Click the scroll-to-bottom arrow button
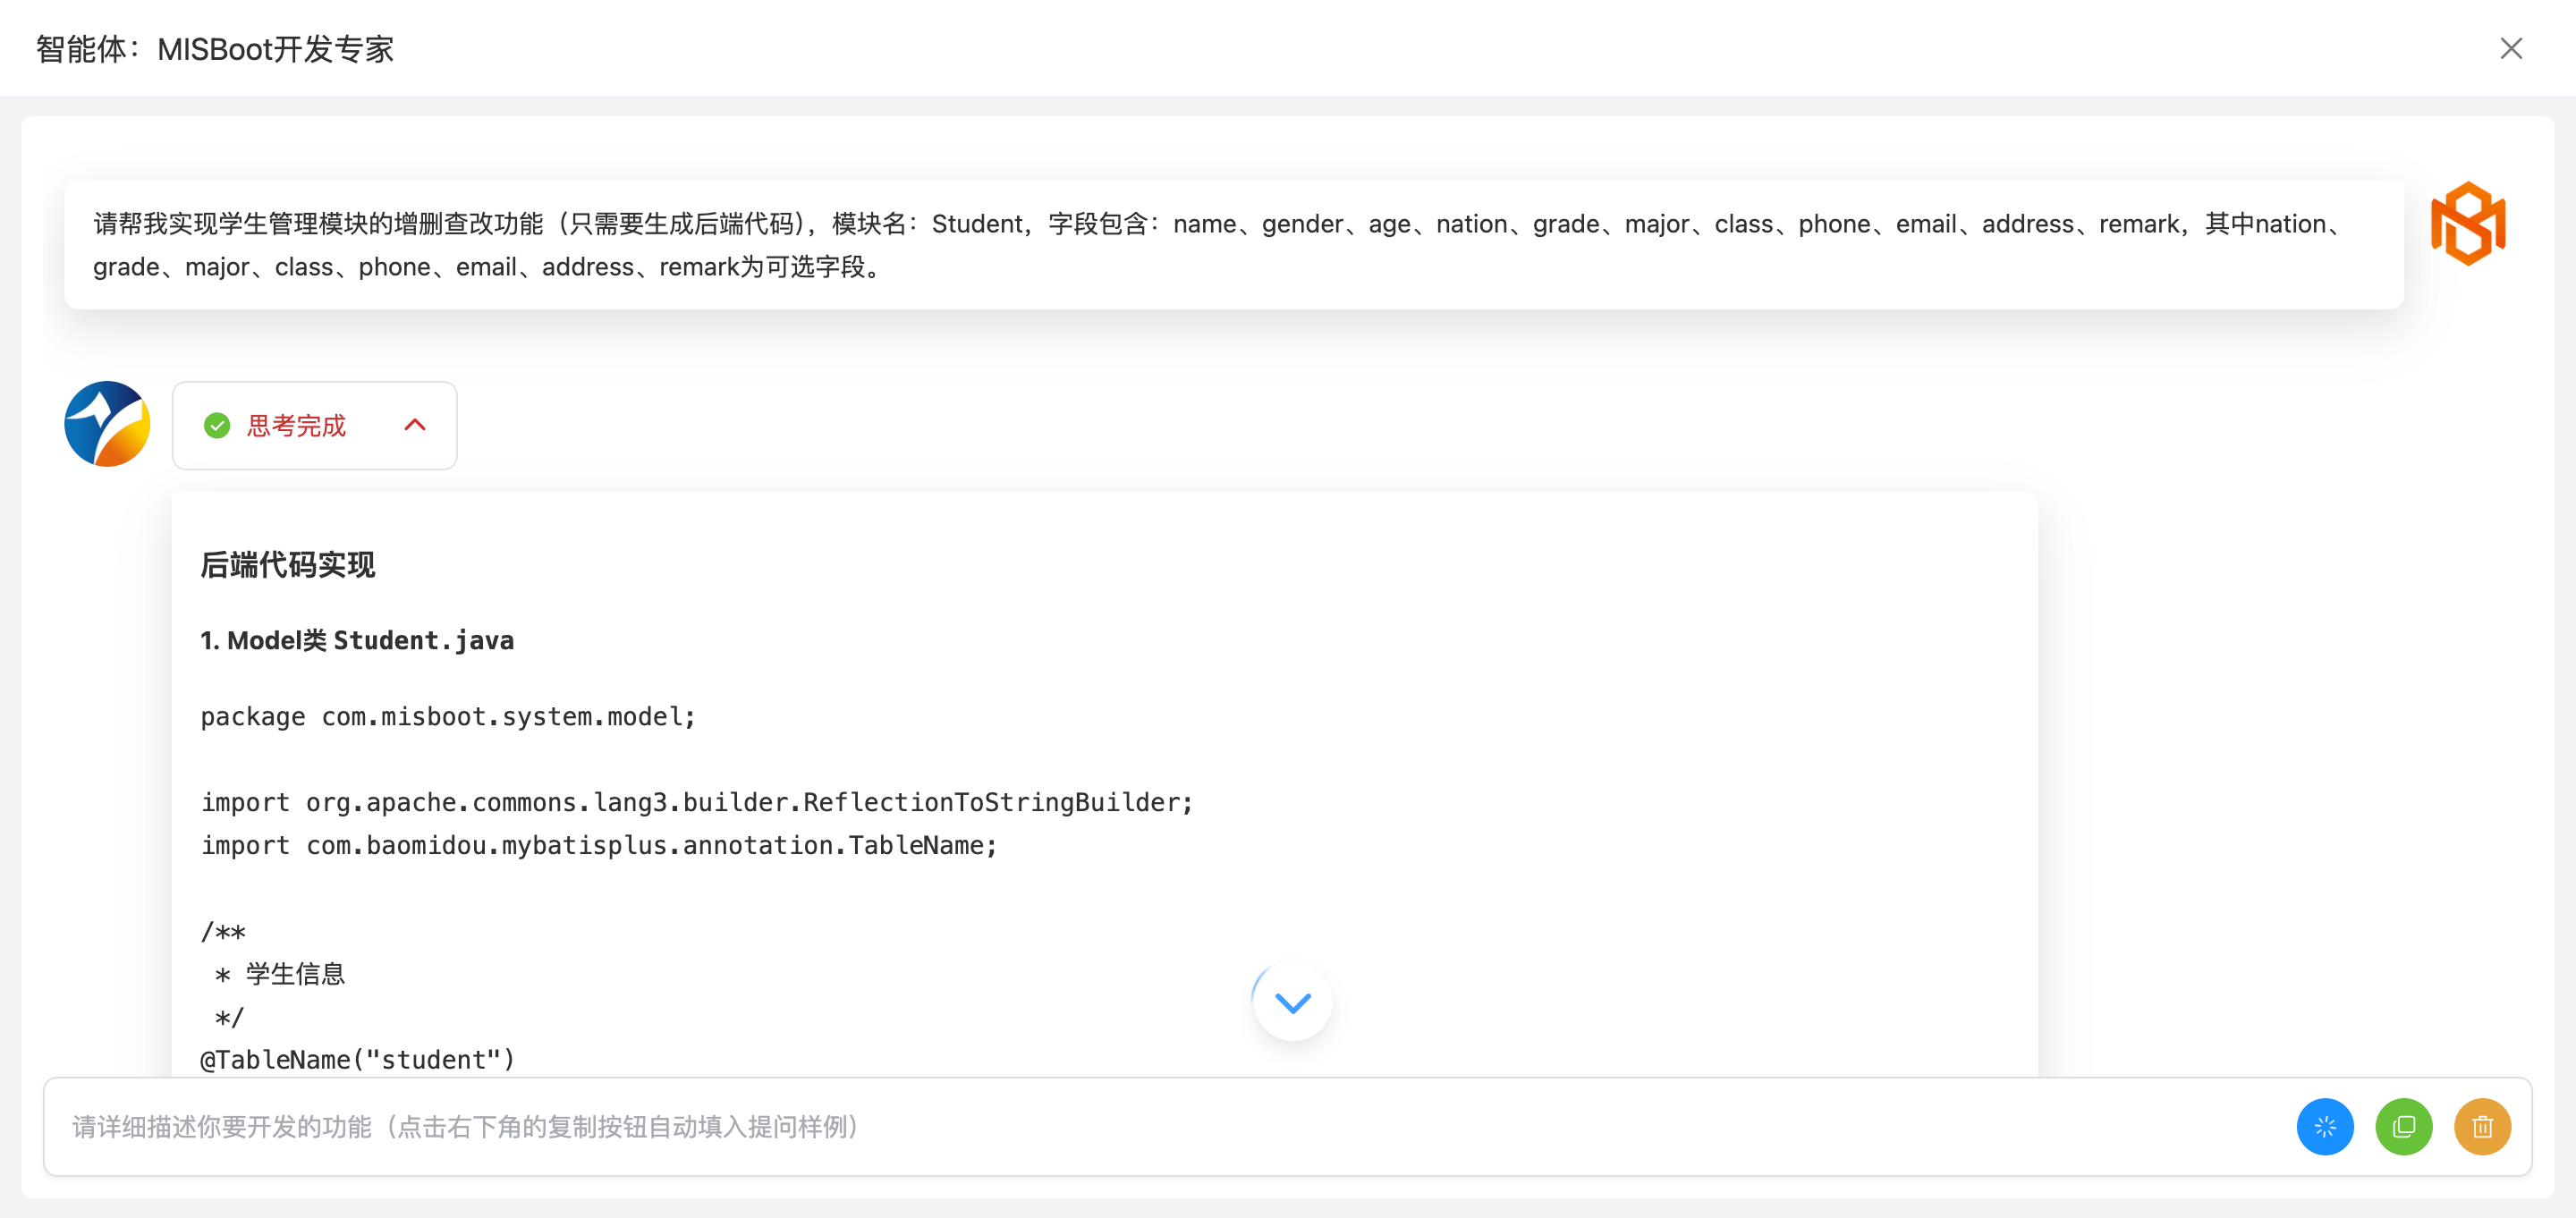2576x1218 pixels. (x=1292, y=1001)
